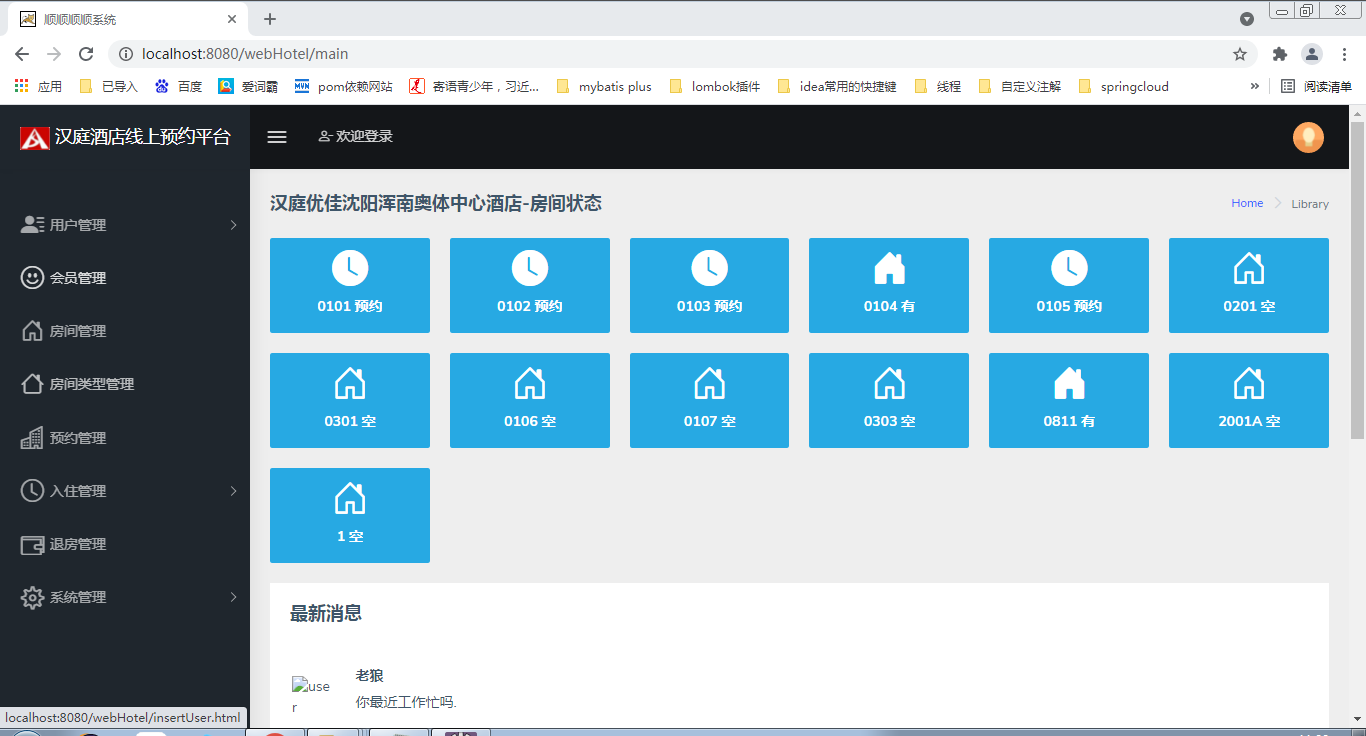Viewport: 1366px width, 736px height.
Task: Open the 已导入 bookmark folder
Action: click(x=108, y=86)
